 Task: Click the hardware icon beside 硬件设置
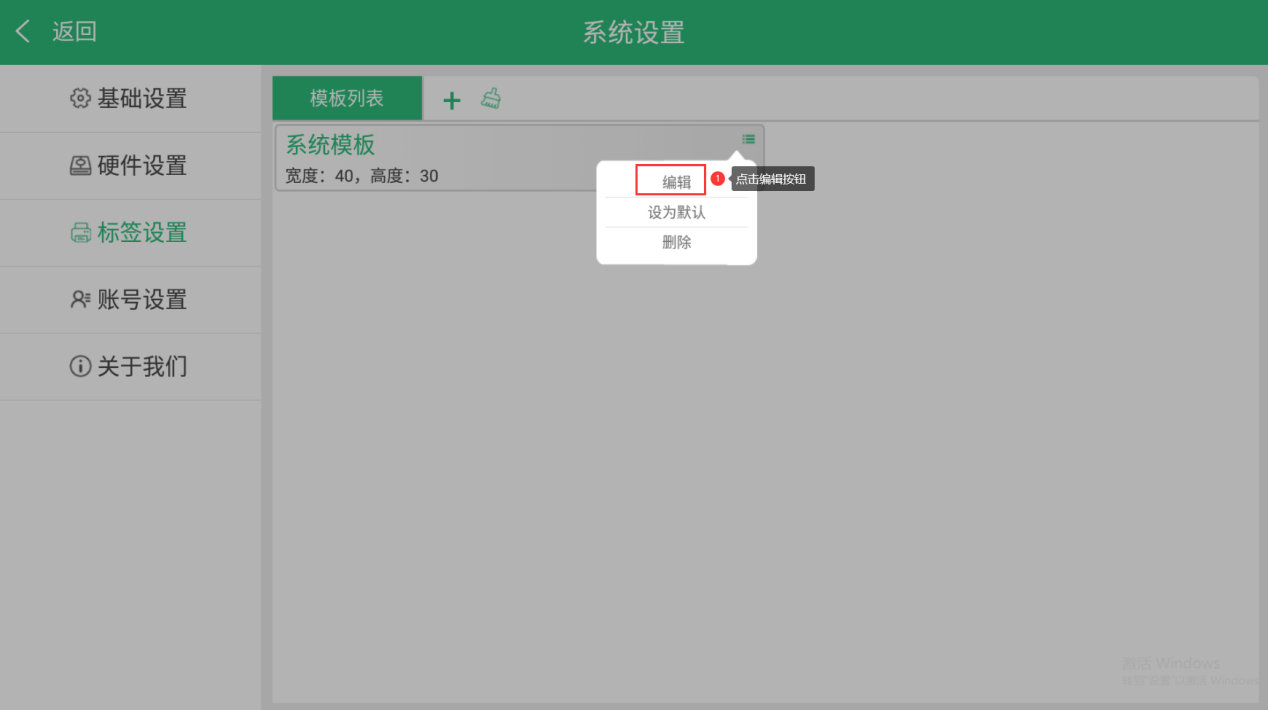pos(80,166)
